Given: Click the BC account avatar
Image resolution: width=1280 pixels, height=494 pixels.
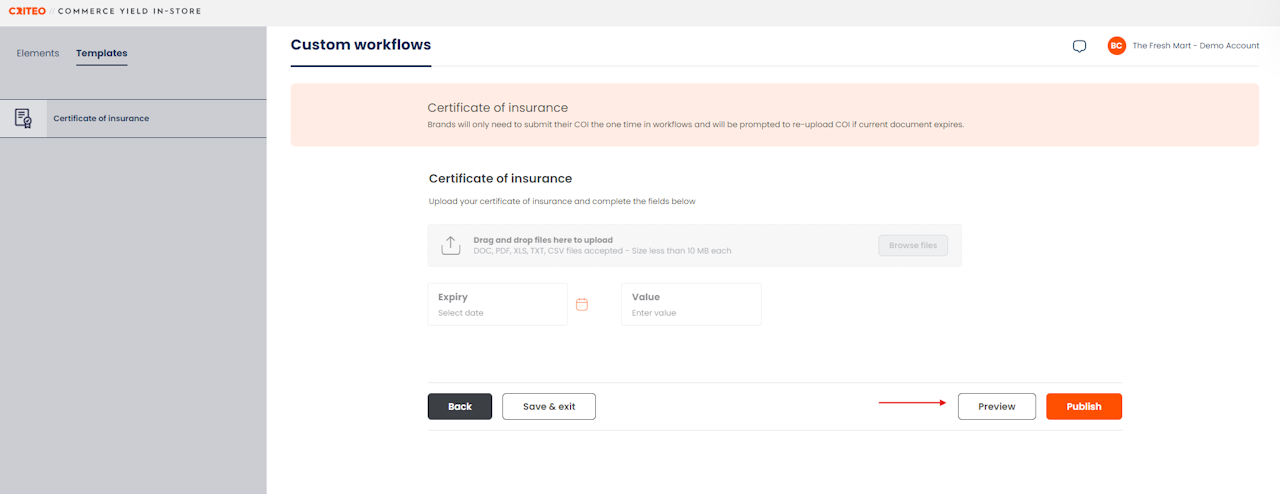Looking at the screenshot, I should click(1116, 46).
